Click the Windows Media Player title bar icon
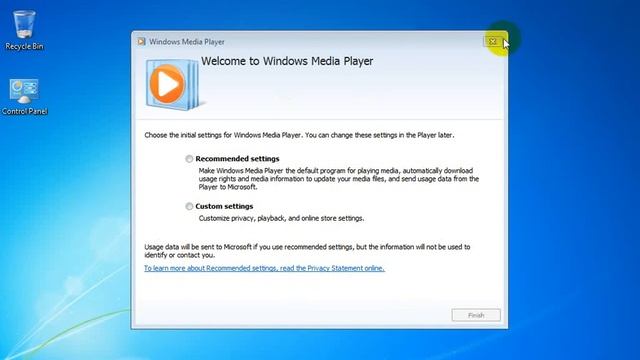 tap(142, 42)
